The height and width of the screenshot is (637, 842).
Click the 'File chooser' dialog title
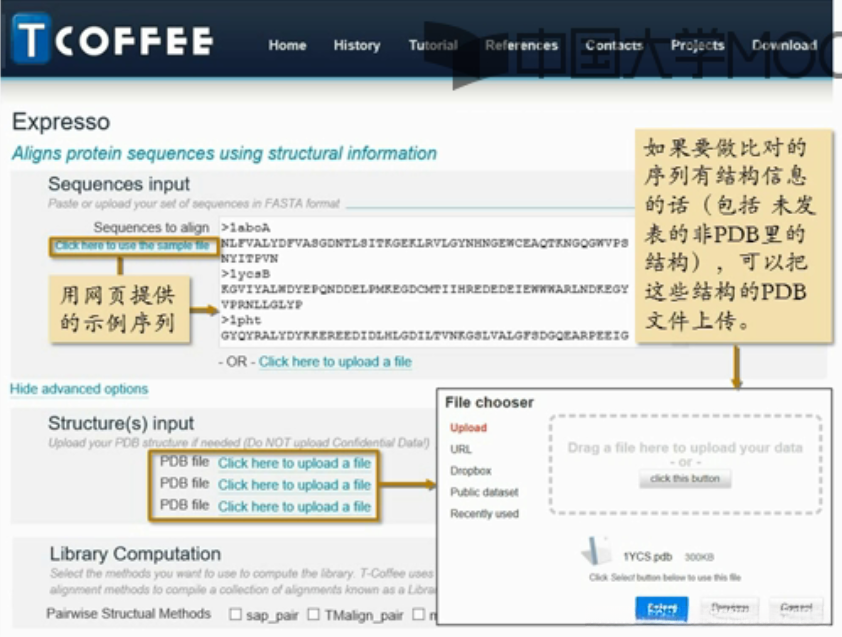pos(489,402)
